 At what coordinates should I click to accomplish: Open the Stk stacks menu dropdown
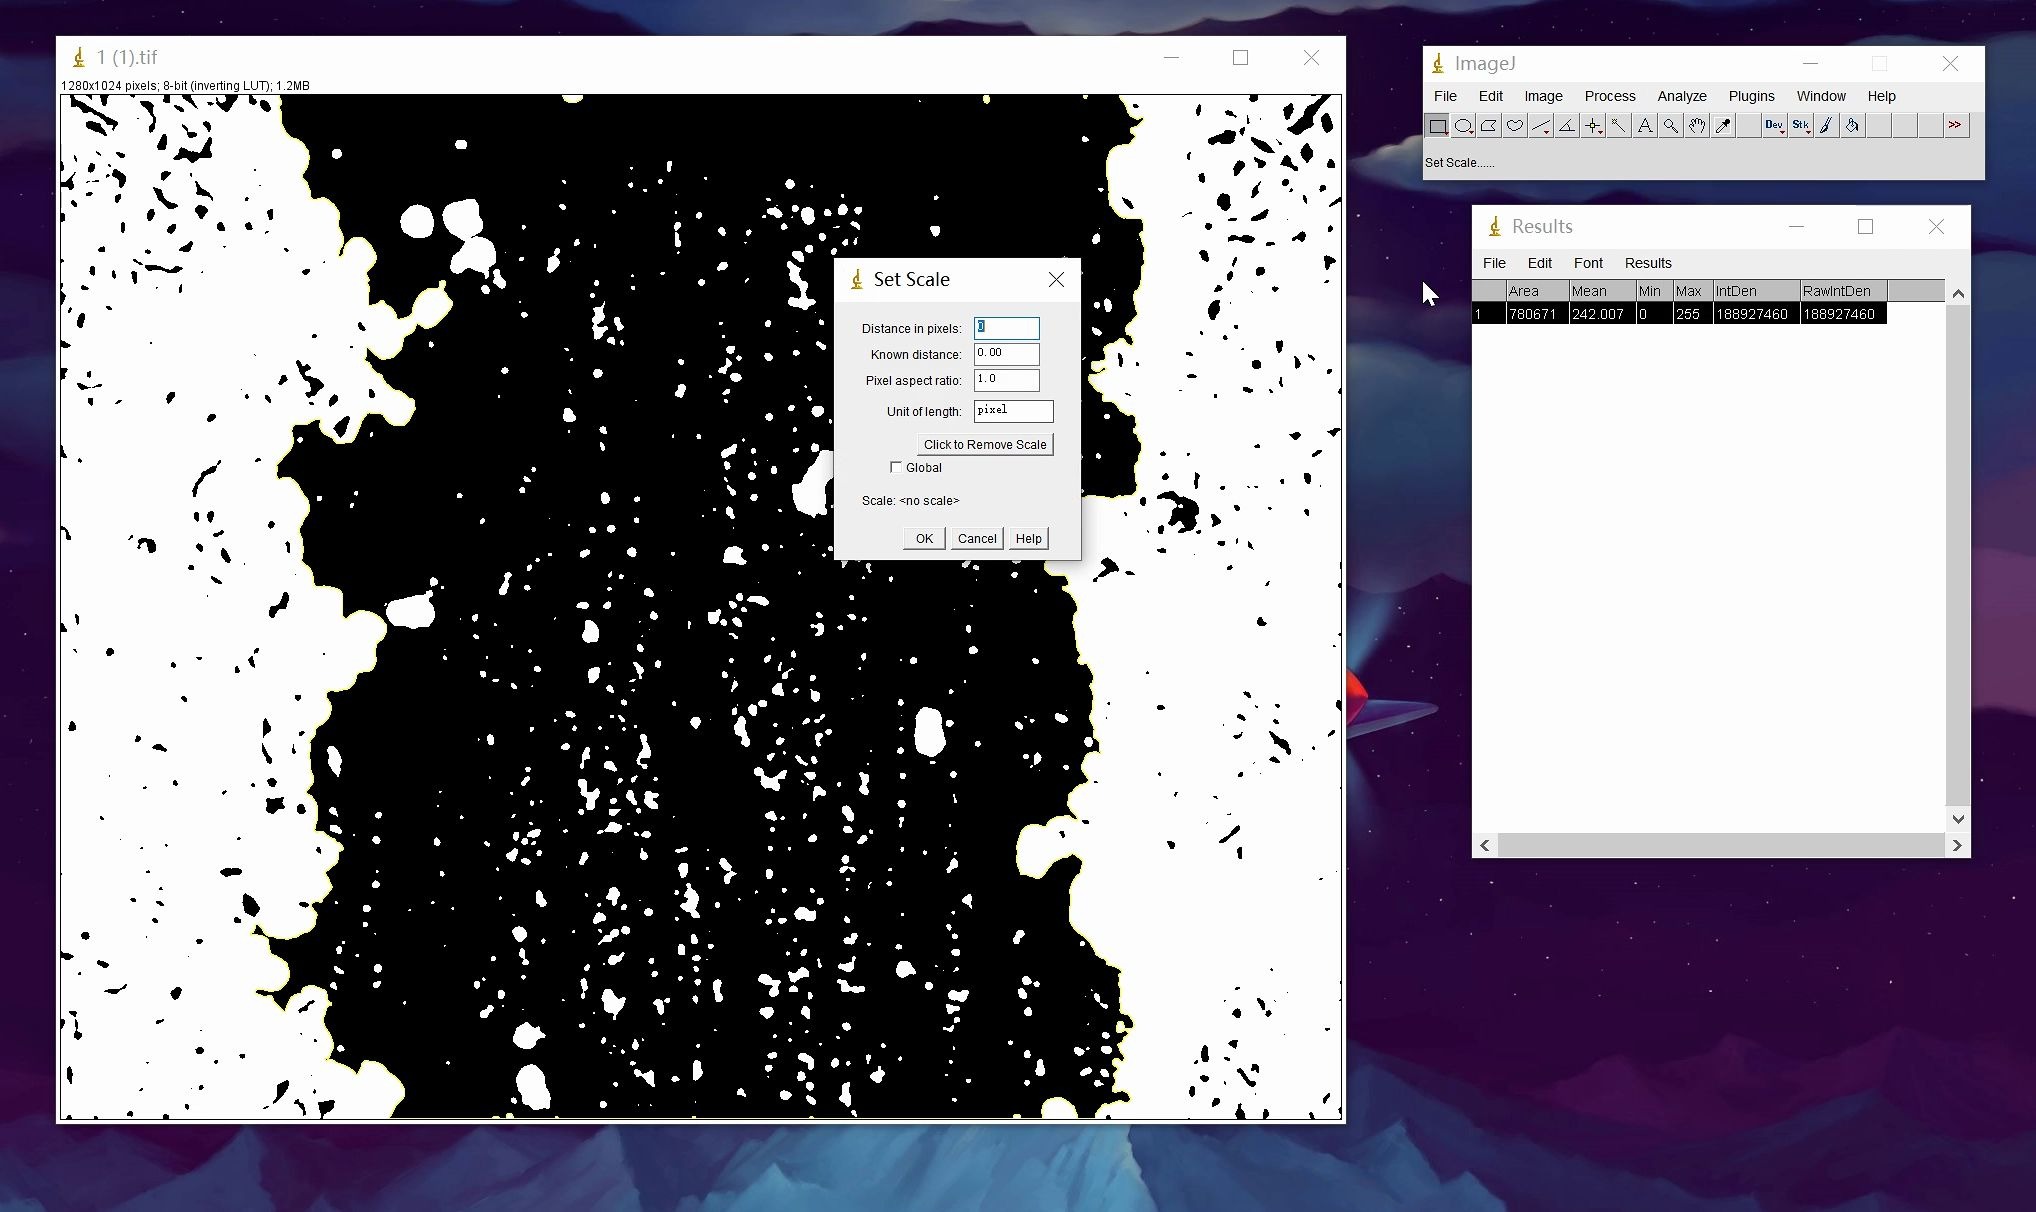(1800, 126)
